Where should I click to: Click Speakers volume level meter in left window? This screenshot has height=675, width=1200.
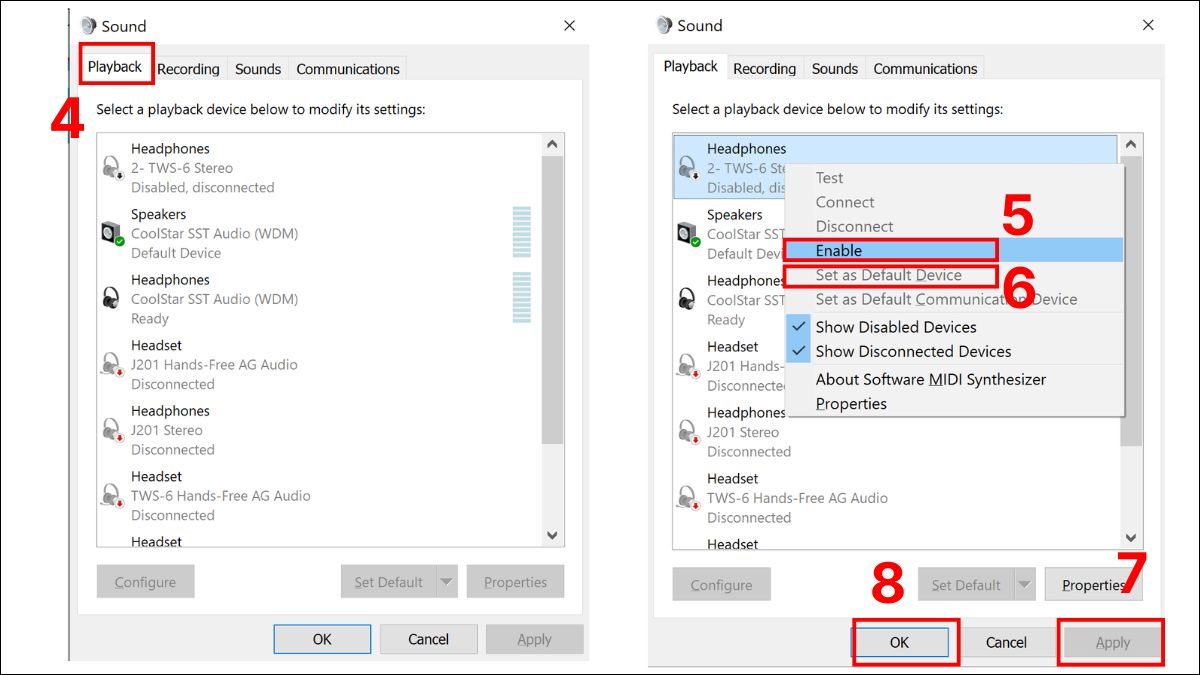521,232
